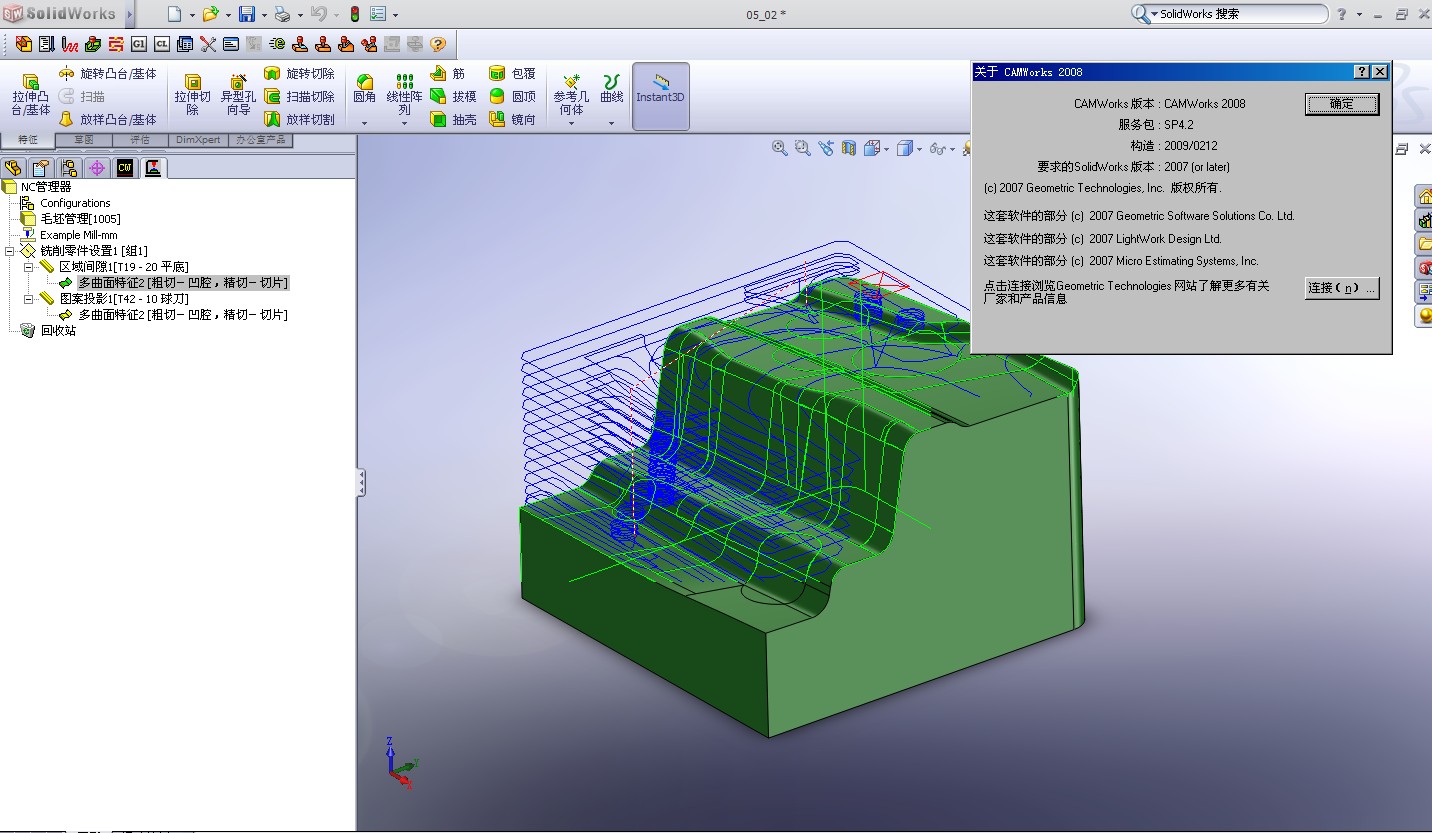
Task: Switch to the 评估 tab
Action: point(140,140)
